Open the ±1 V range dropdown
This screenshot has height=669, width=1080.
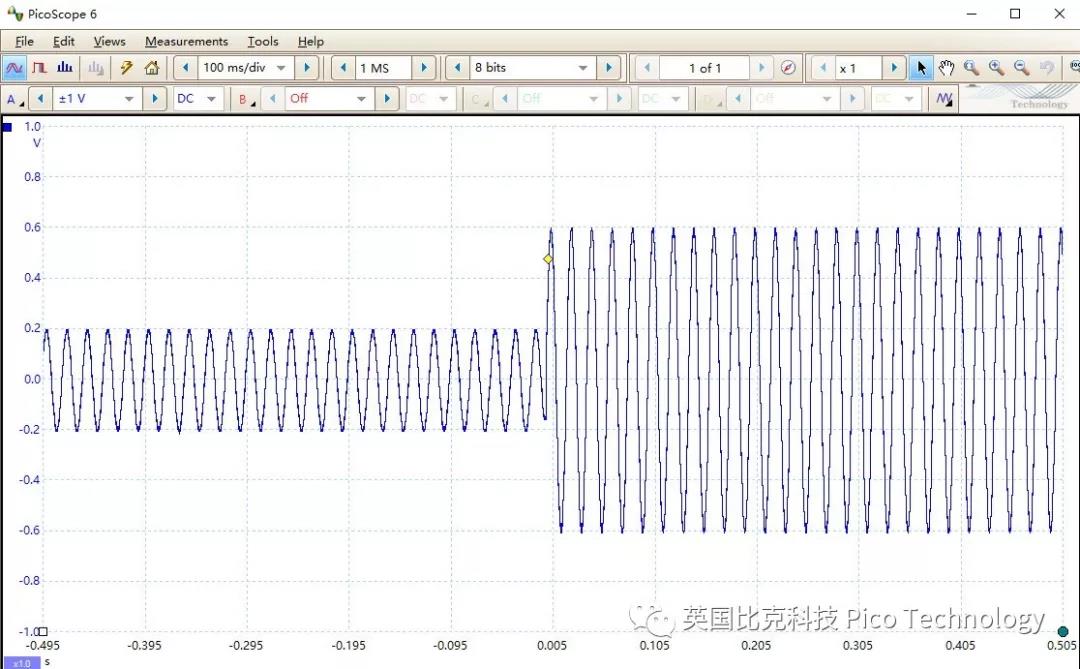[129, 98]
